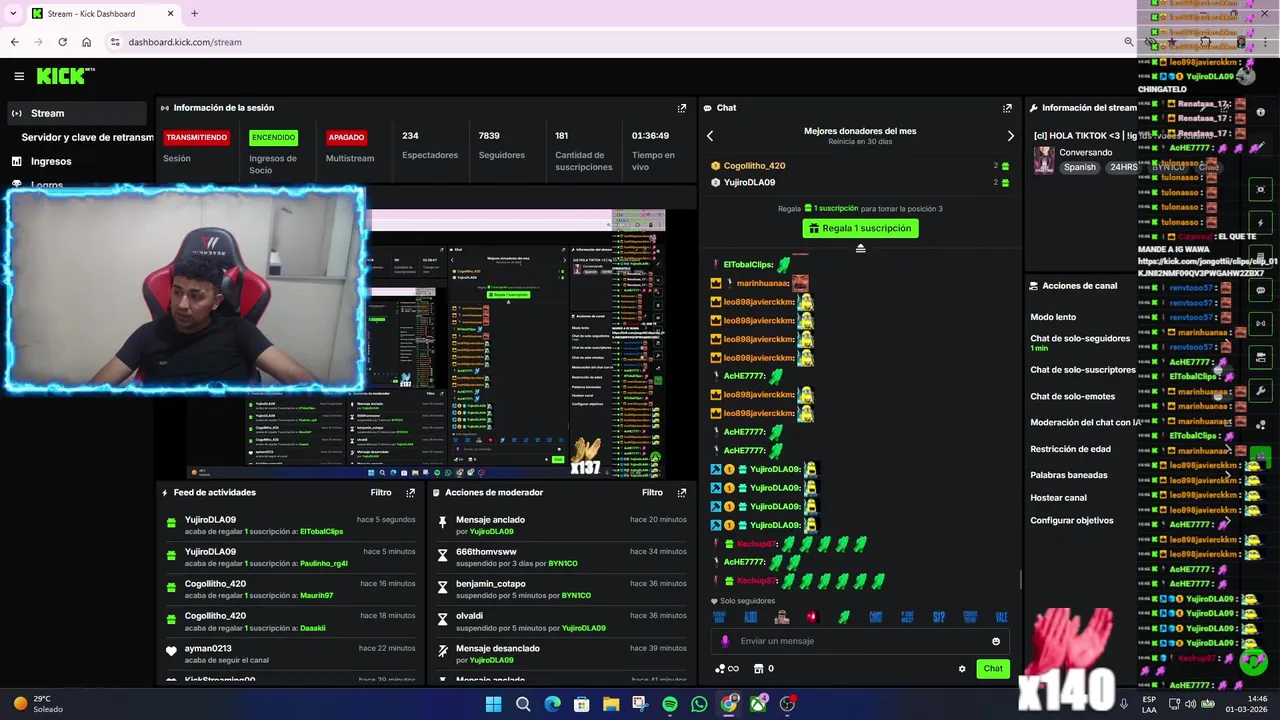The height and width of the screenshot is (720, 1280).
Task: Open chat settings gear icon
Action: pos(962,669)
